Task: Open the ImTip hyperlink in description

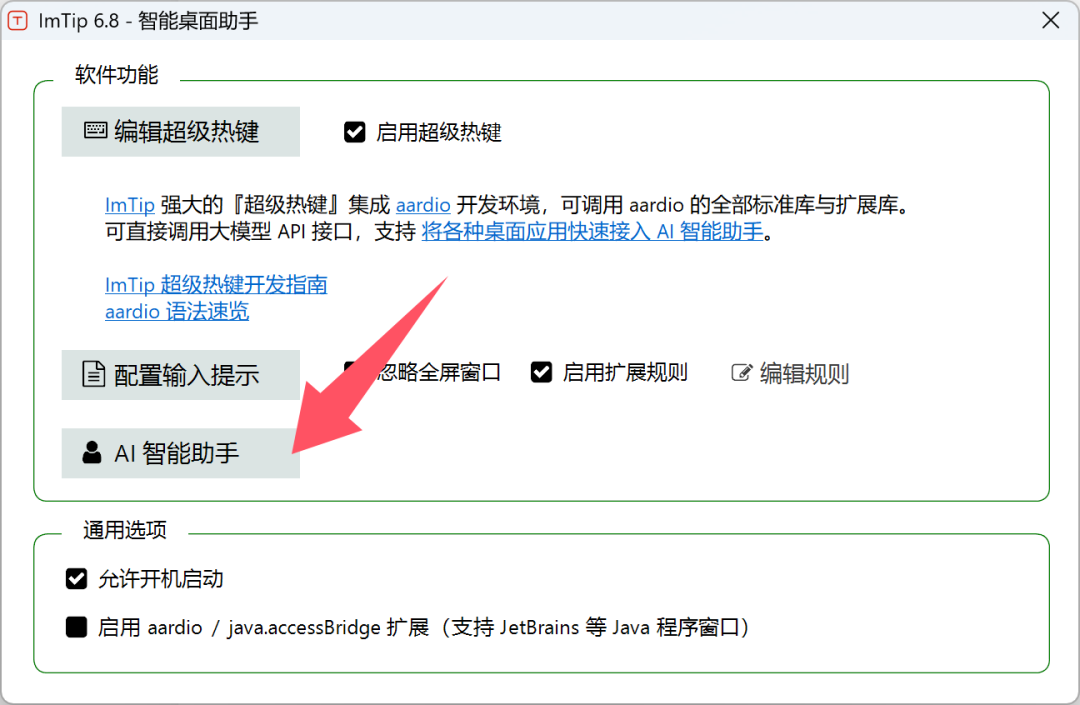Action: (x=129, y=205)
